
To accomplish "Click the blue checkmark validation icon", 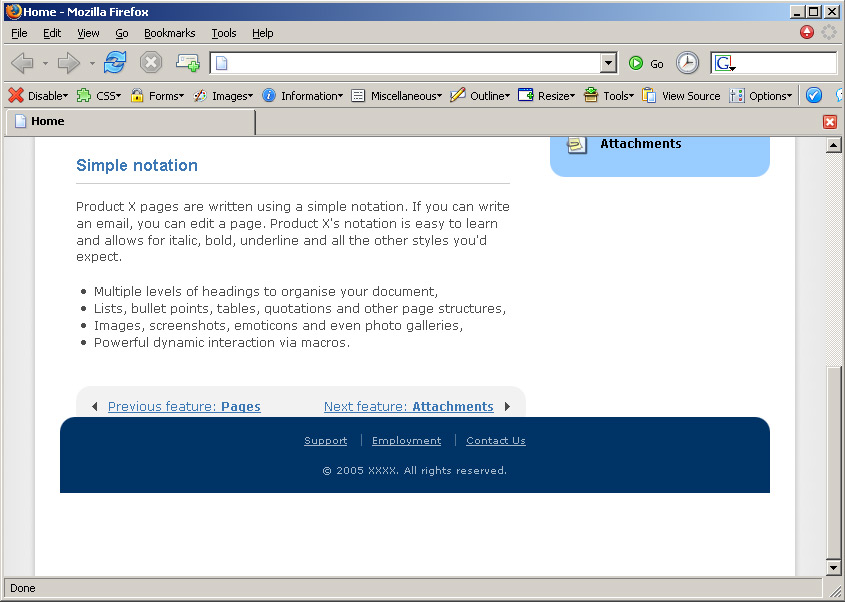I will [x=814, y=96].
